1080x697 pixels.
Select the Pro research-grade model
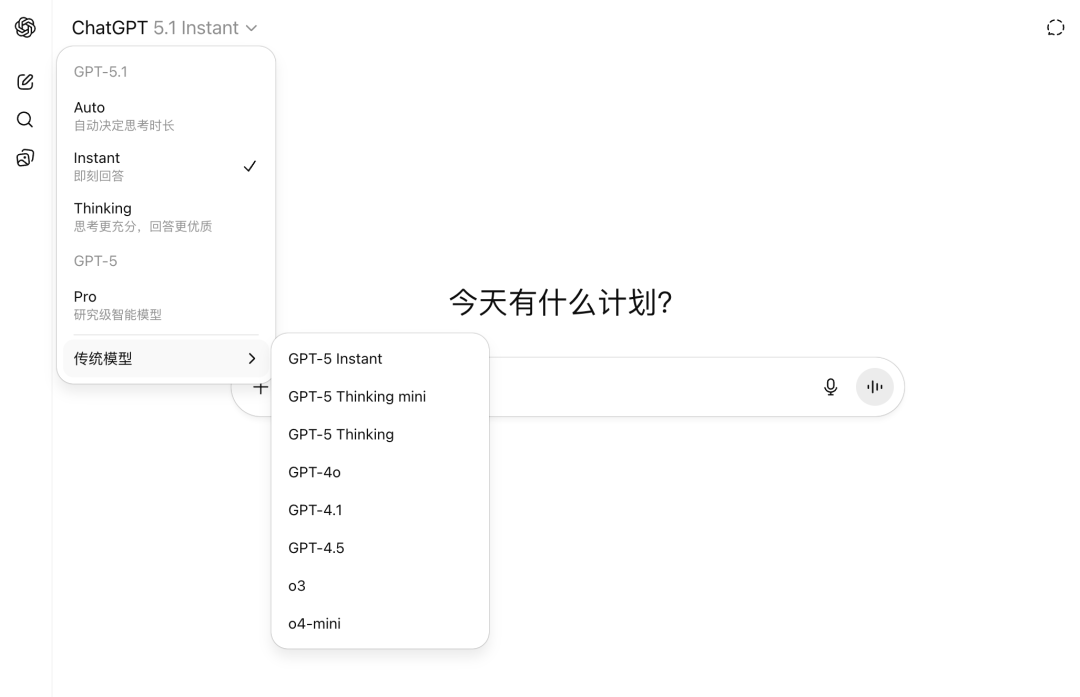point(165,305)
